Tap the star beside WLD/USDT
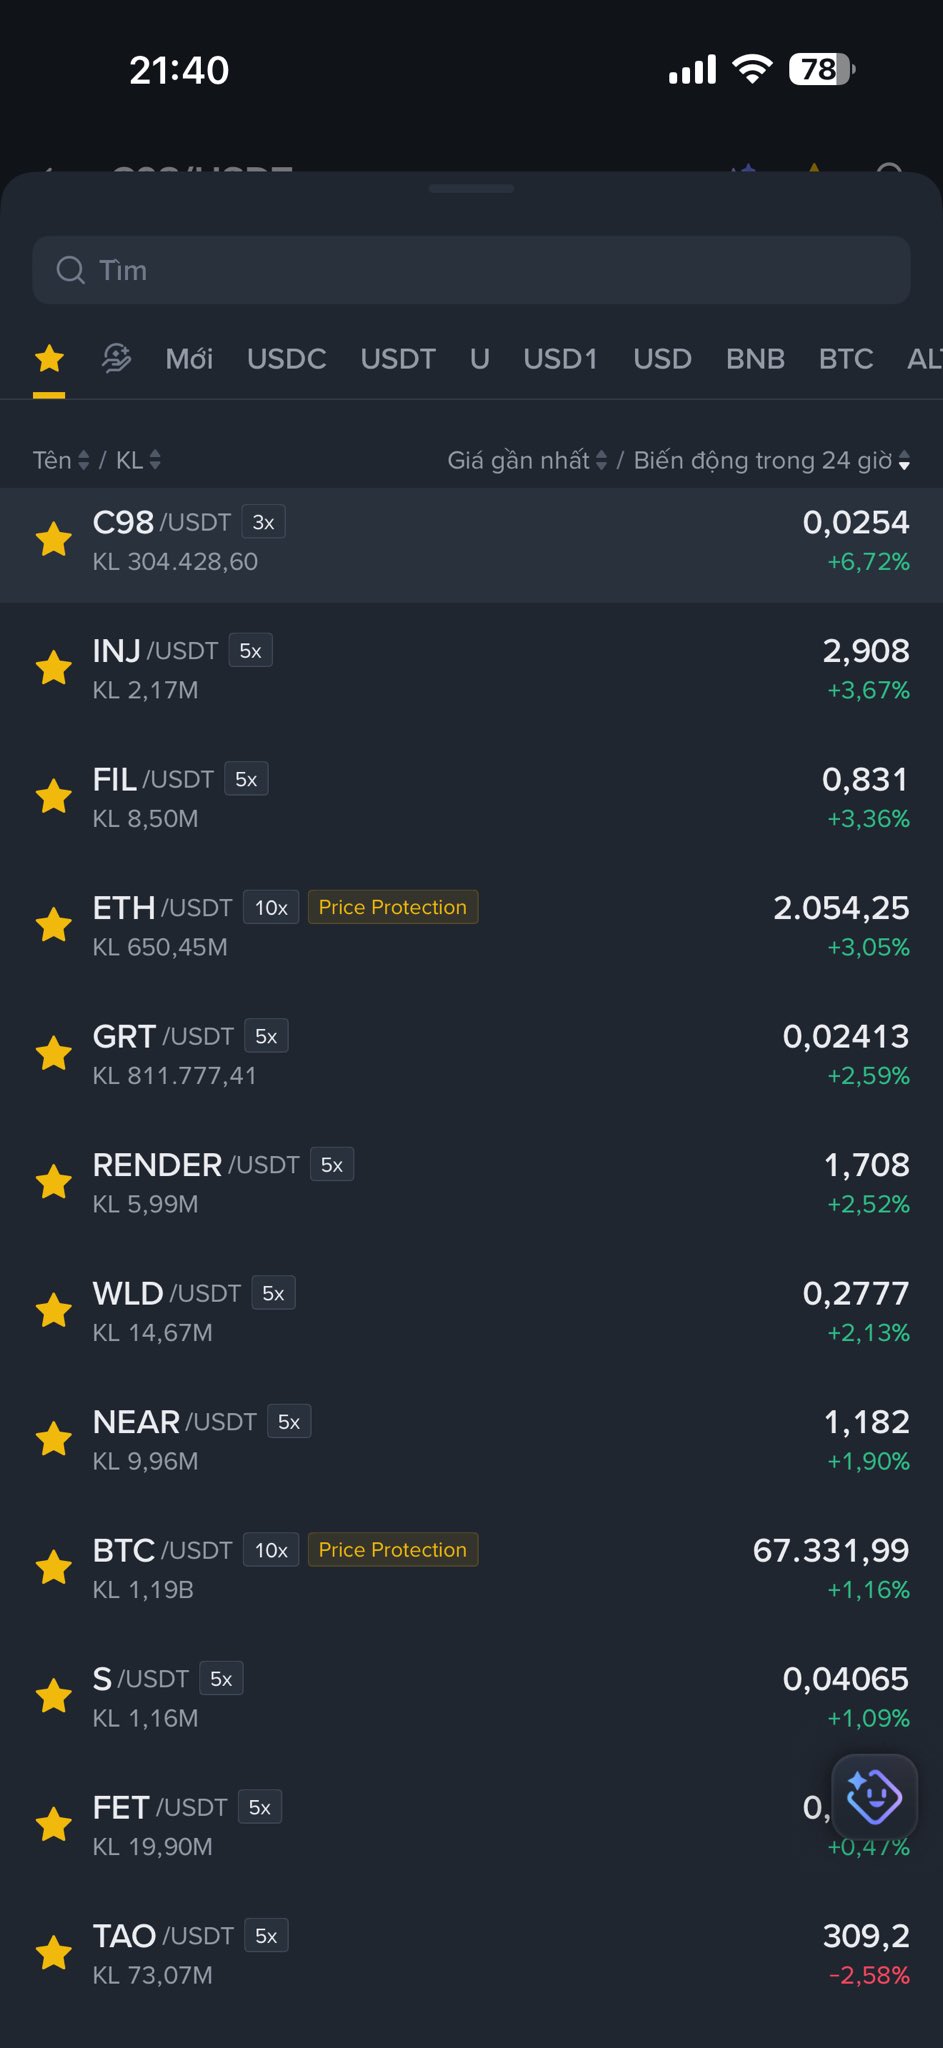 click(54, 1311)
